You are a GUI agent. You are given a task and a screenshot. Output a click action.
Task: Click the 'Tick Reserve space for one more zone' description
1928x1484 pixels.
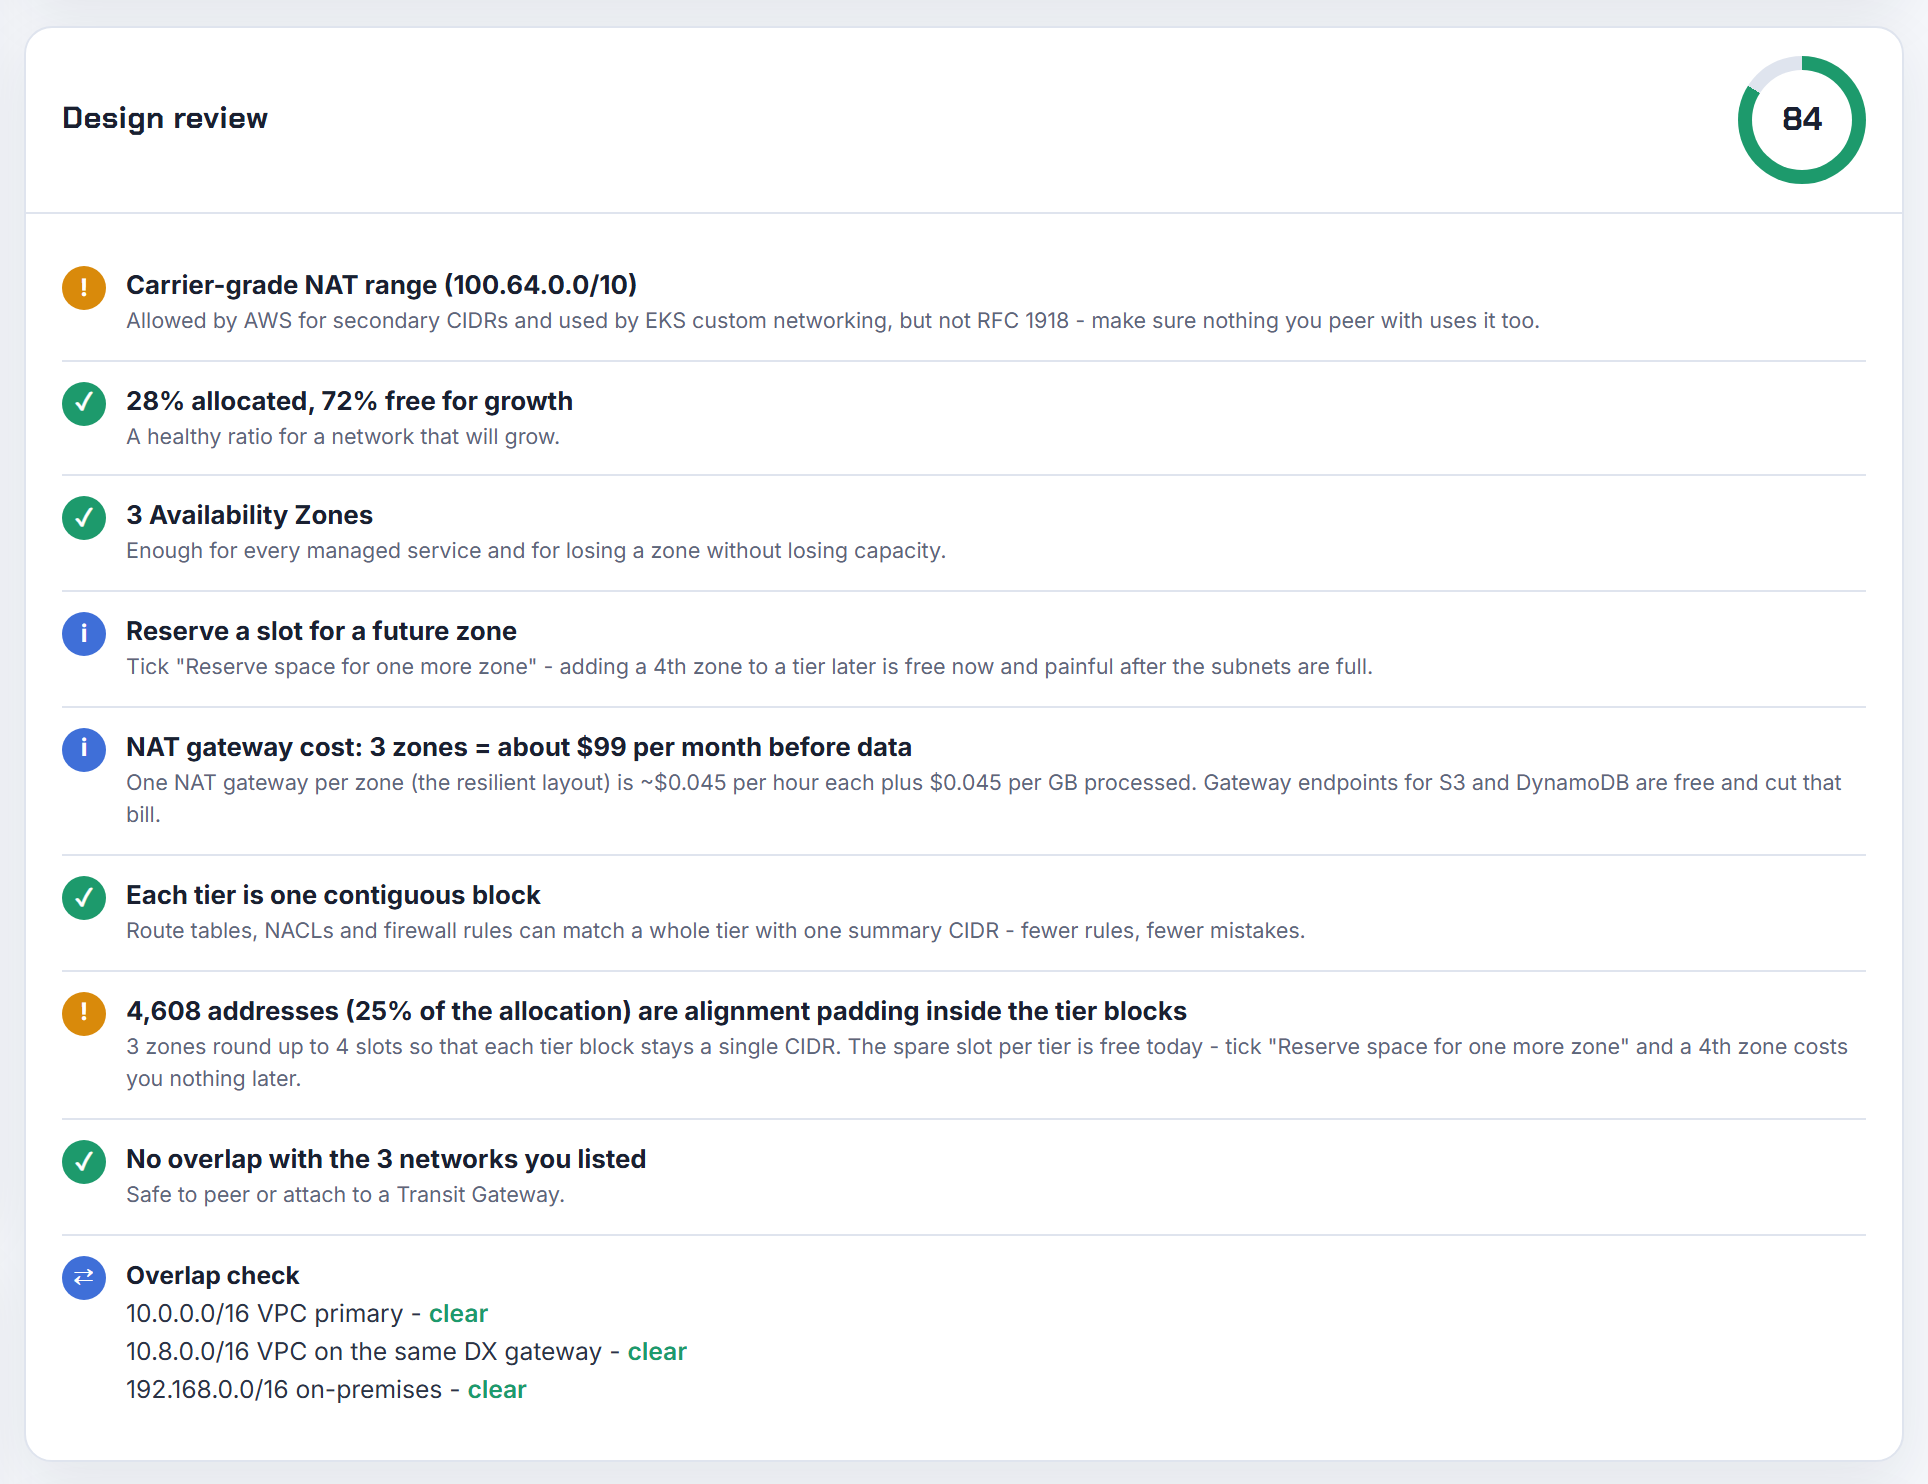(750, 667)
